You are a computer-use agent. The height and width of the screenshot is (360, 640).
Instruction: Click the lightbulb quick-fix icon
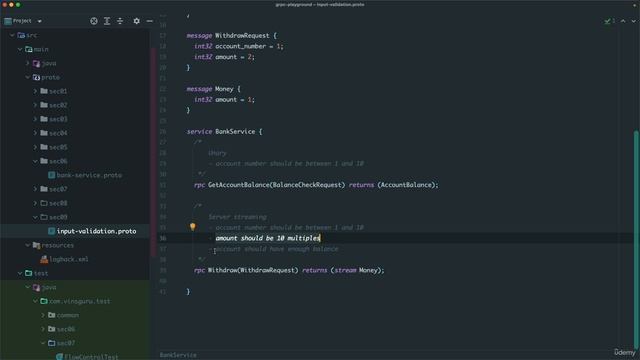coord(193,227)
